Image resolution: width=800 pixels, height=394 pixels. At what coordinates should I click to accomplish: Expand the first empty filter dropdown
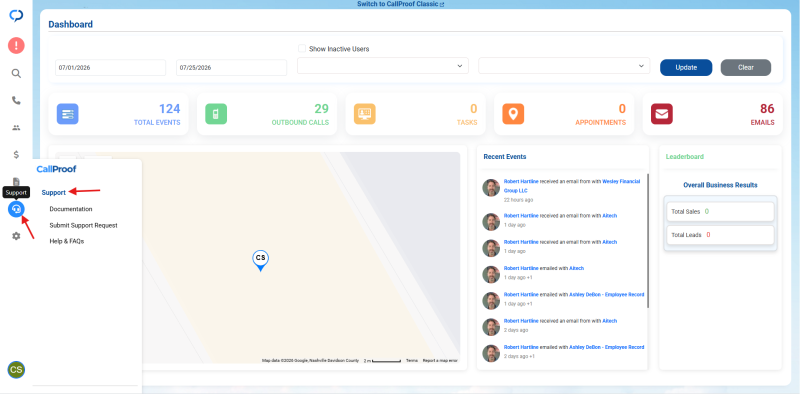pyautogui.click(x=383, y=66)
